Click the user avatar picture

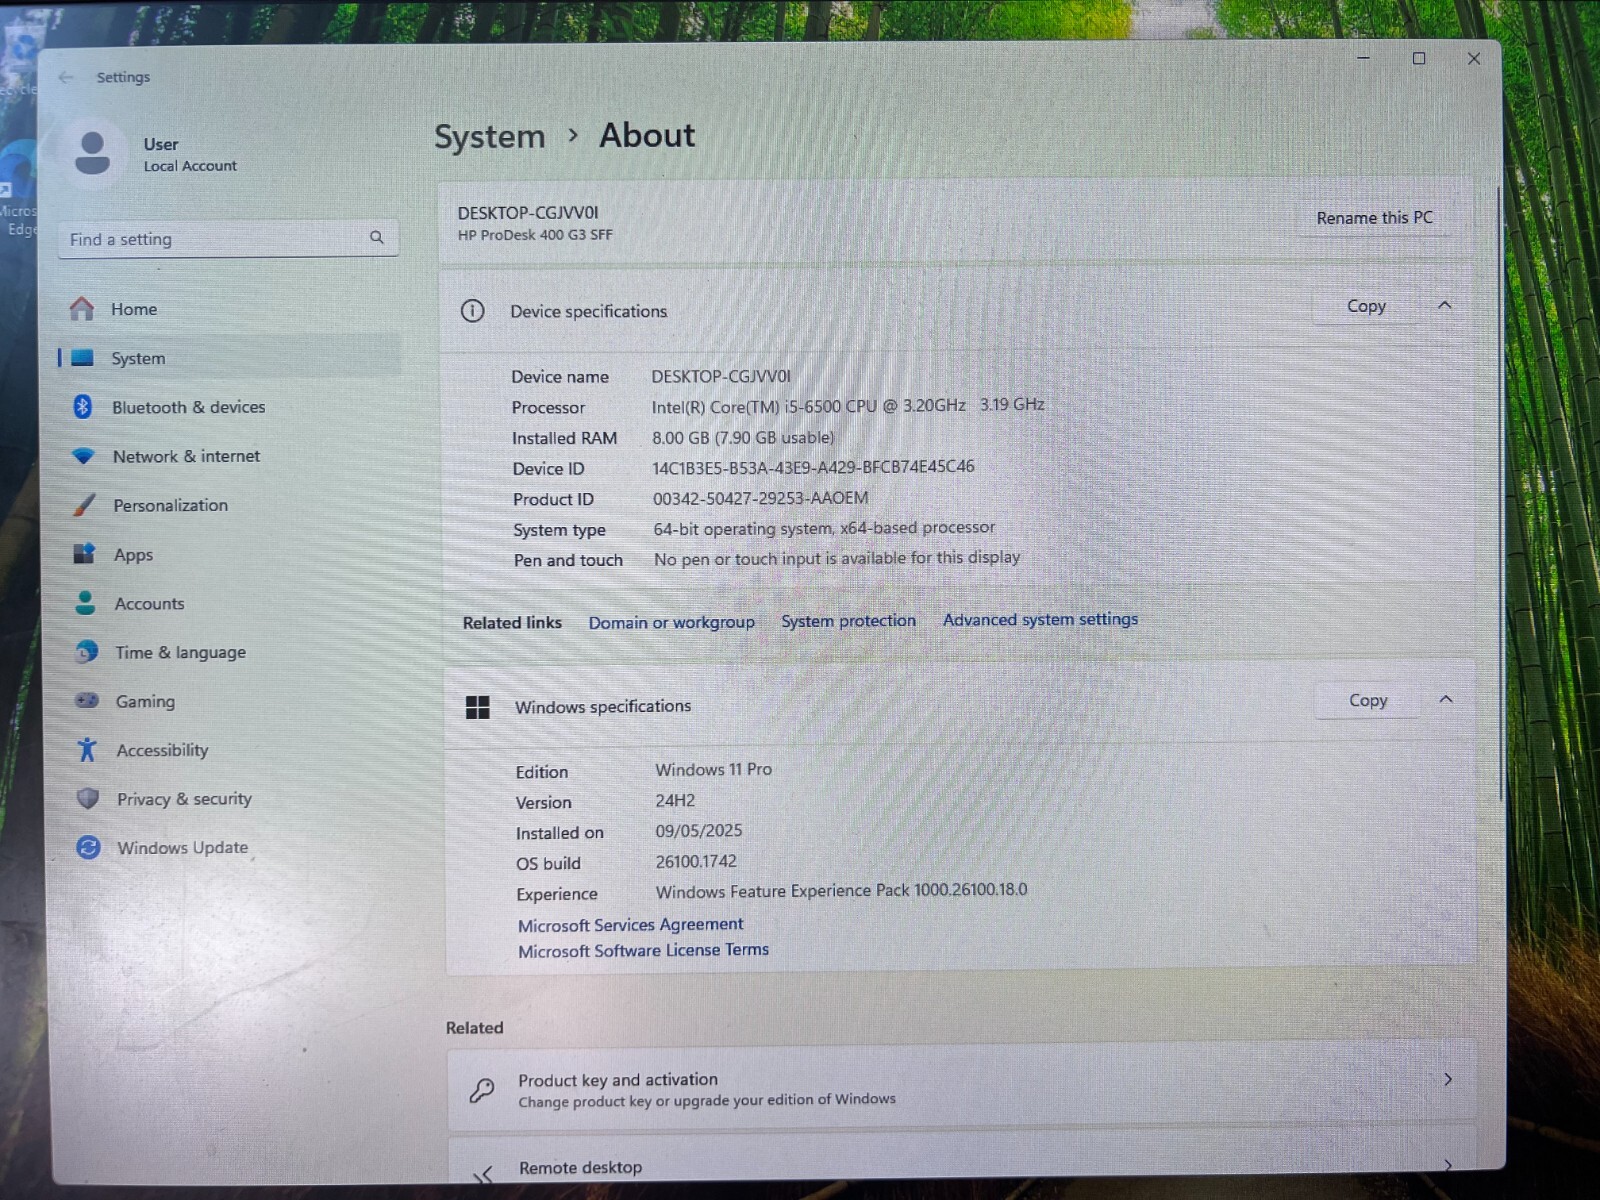[x=93, y=153]
